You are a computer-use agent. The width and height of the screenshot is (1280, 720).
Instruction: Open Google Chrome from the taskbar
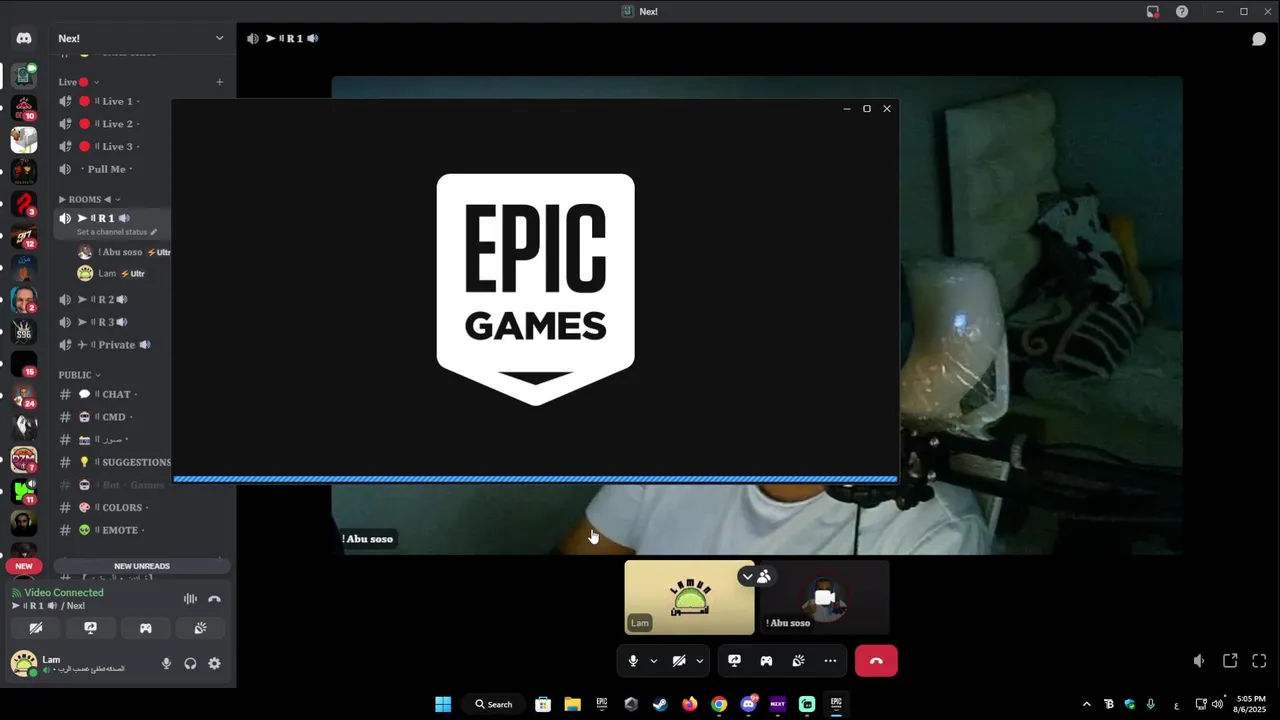pyautogui.click(x=719, y=704)
